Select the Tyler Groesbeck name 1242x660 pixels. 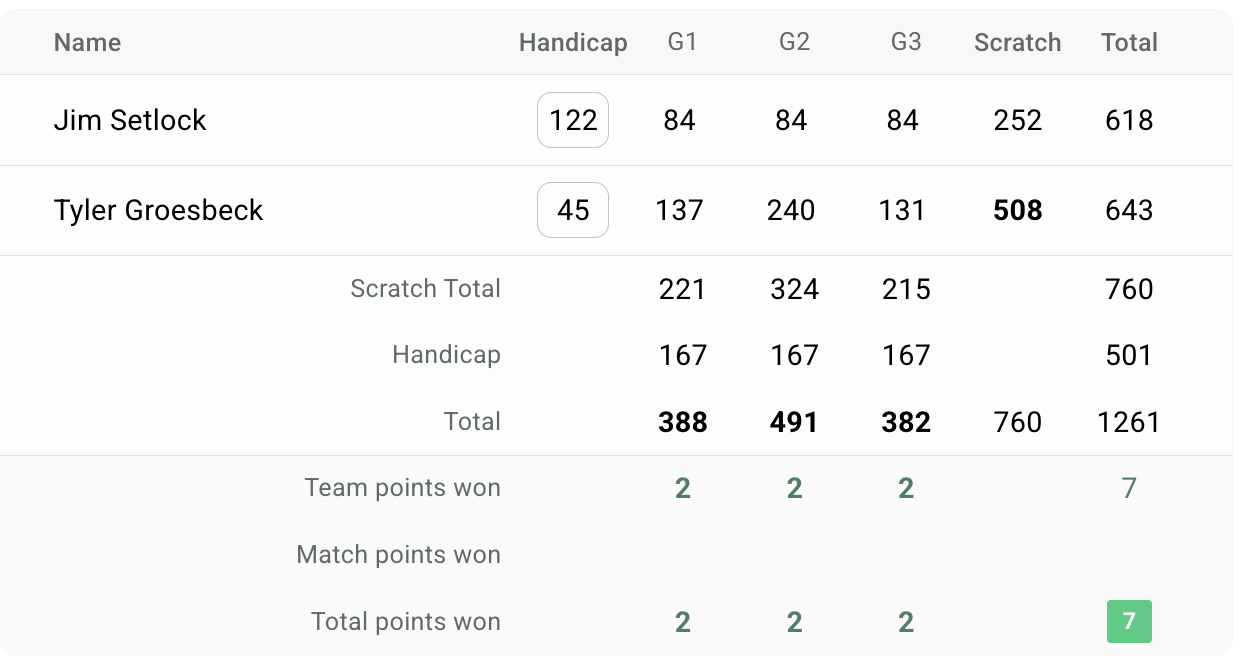pos(158,210)
